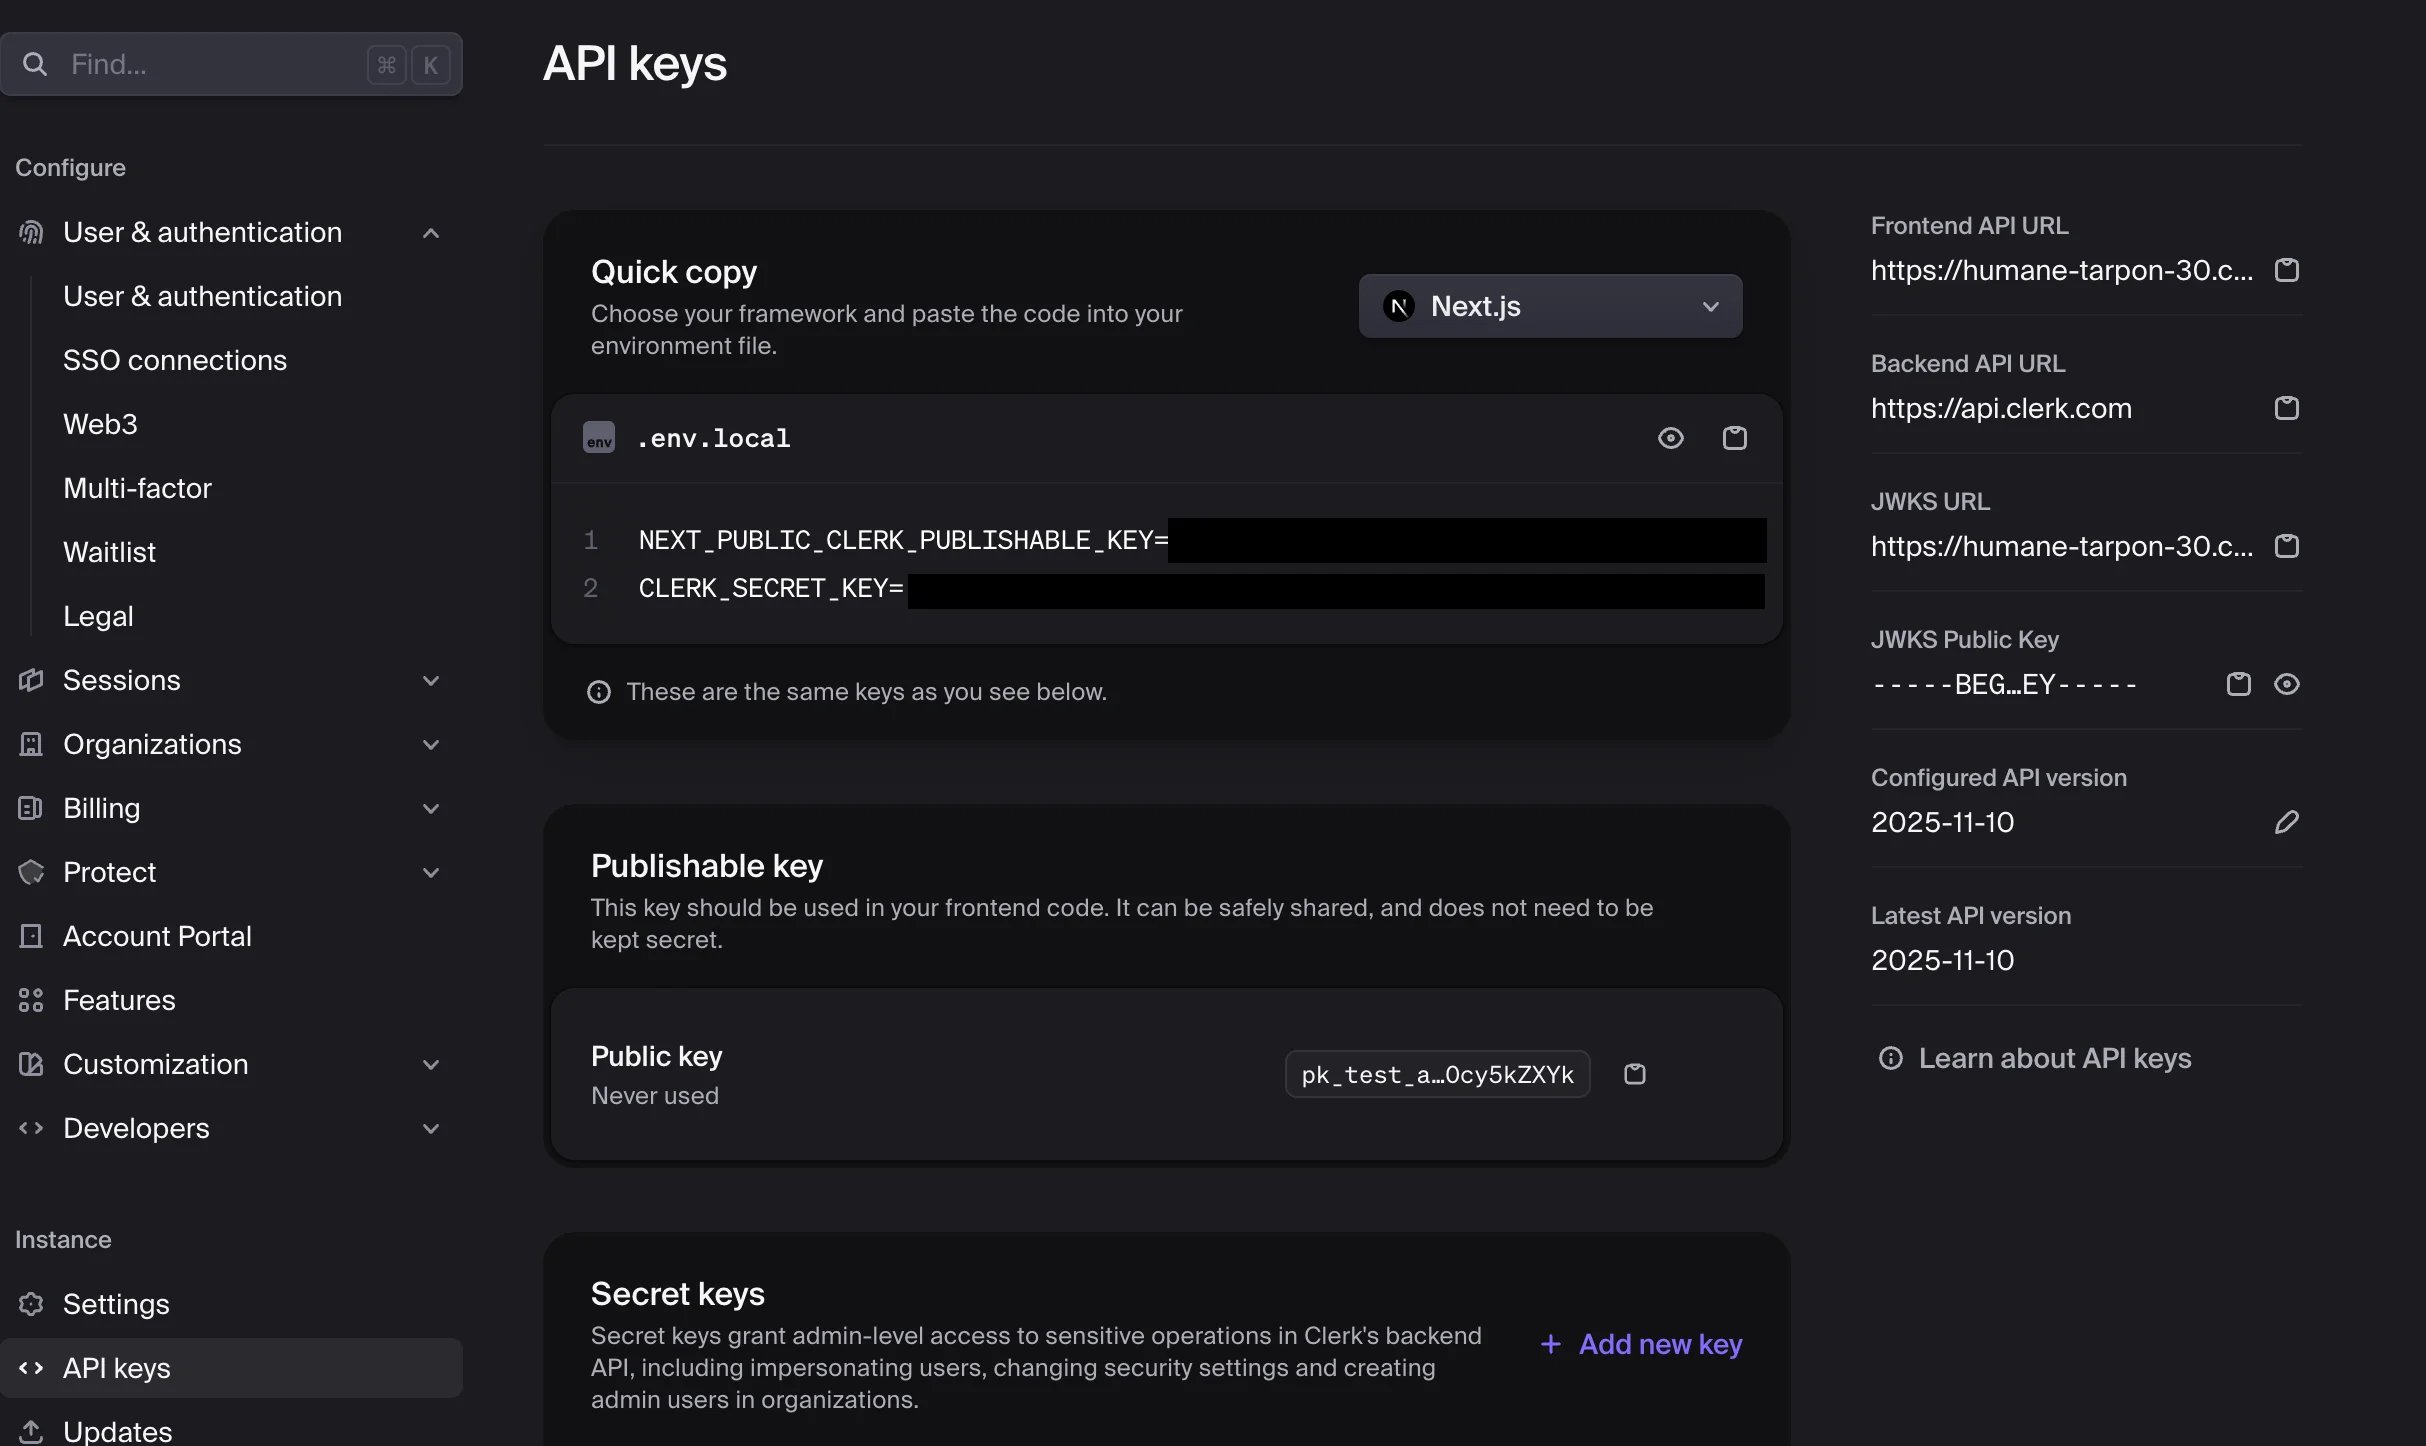This screenshot has width=2426, height=1446.
Task: Open Multi-factor settings
Action: pyautogui.click(x=137, y=489)
